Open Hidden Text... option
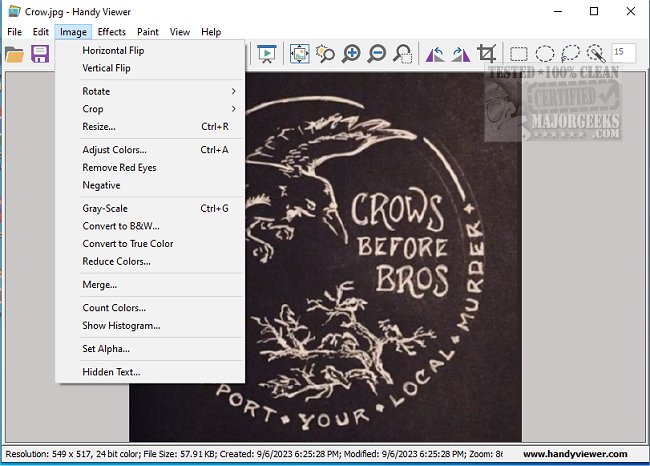This screenshot has height=466, width=650. point(150,372)
